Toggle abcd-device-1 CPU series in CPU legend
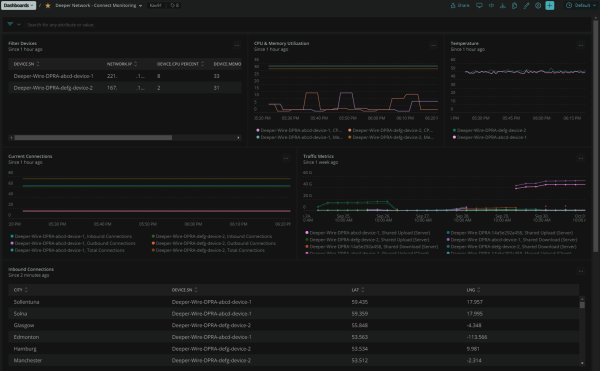Viewport: 600px width, 371px height. pos(299,130)
